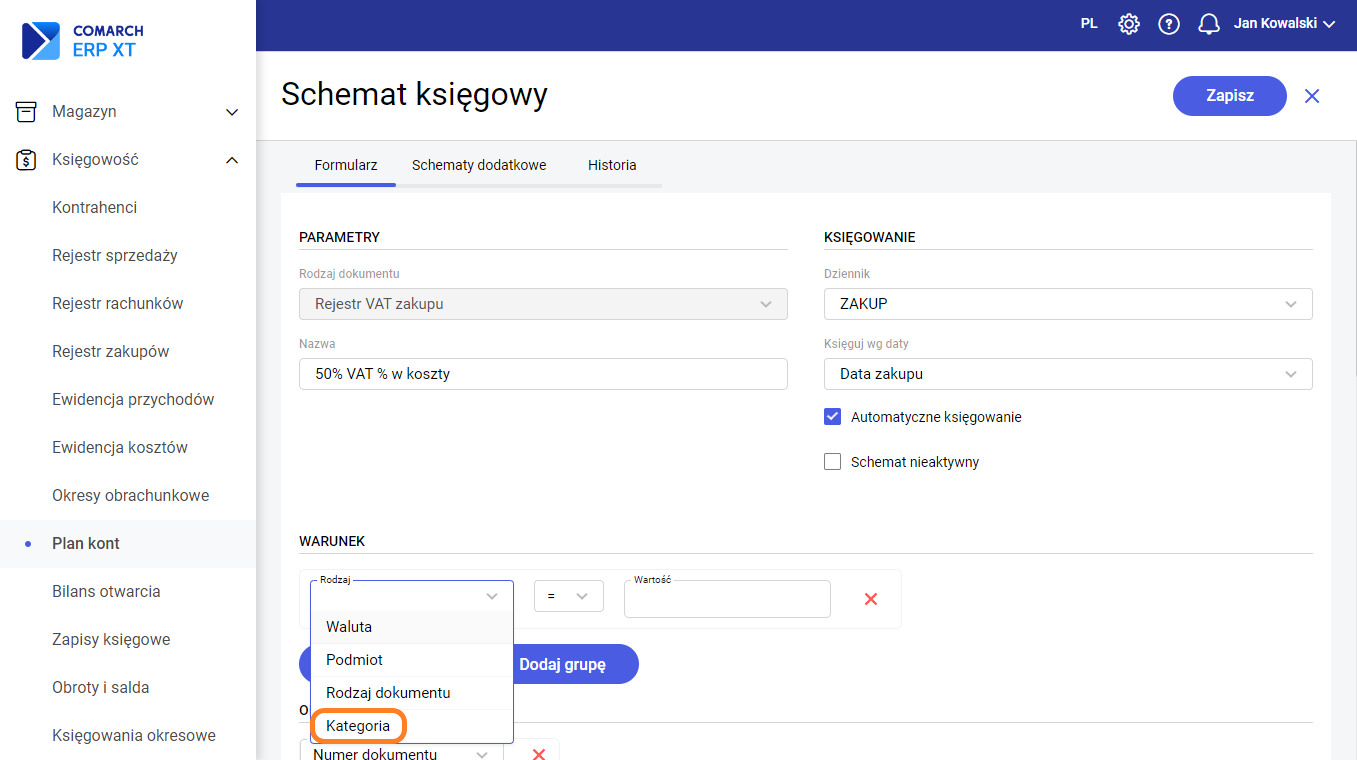This screenshot has width=1357, height=760.
Task: Click the Comarch ERP XT logo
Action: (82, 41)
